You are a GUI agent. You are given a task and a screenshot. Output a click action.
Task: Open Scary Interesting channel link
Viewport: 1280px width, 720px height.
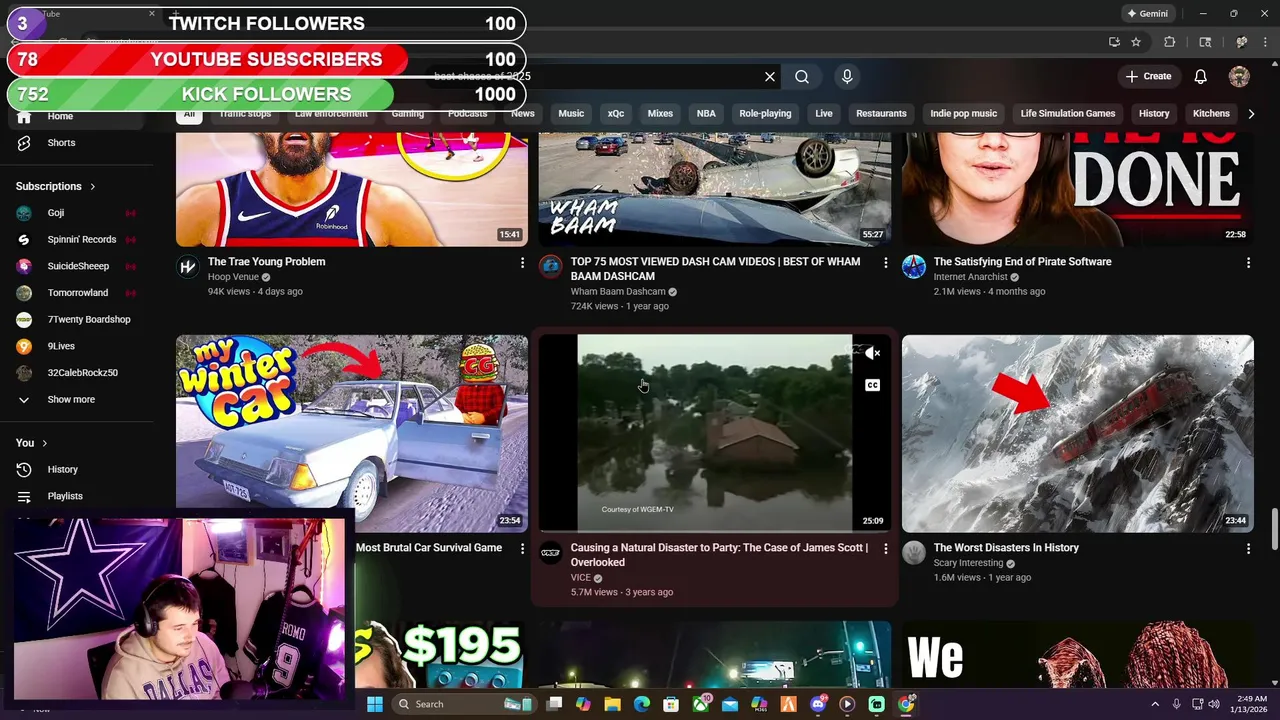click(968, 563)
